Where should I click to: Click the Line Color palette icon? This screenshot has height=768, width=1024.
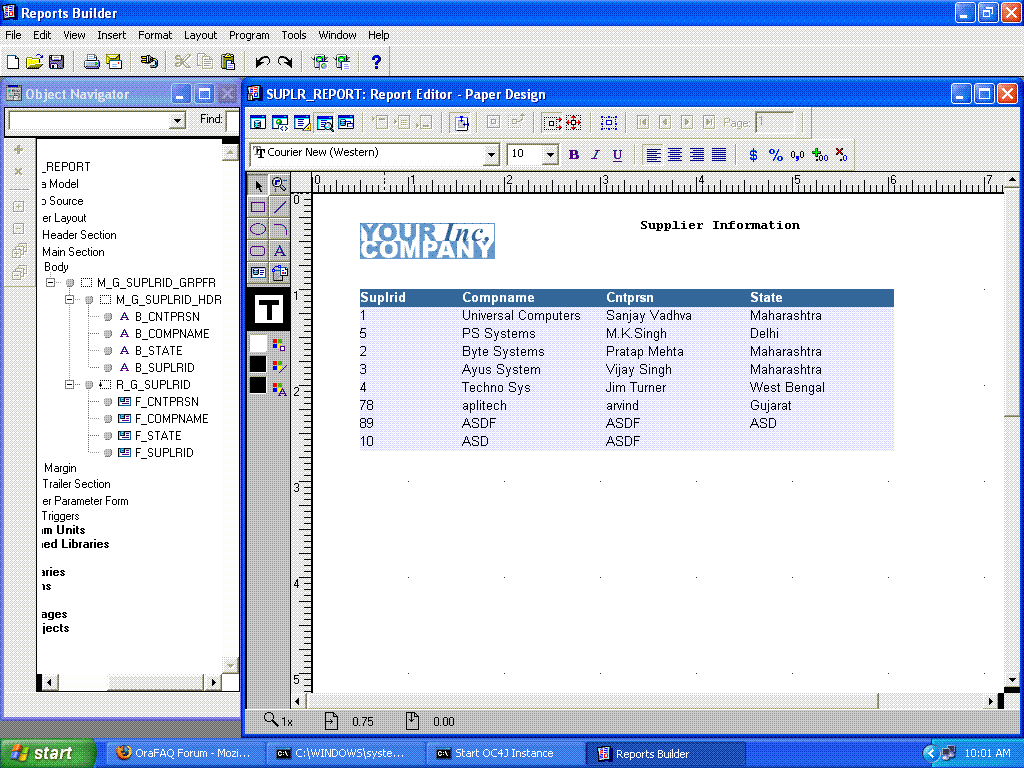279,367
